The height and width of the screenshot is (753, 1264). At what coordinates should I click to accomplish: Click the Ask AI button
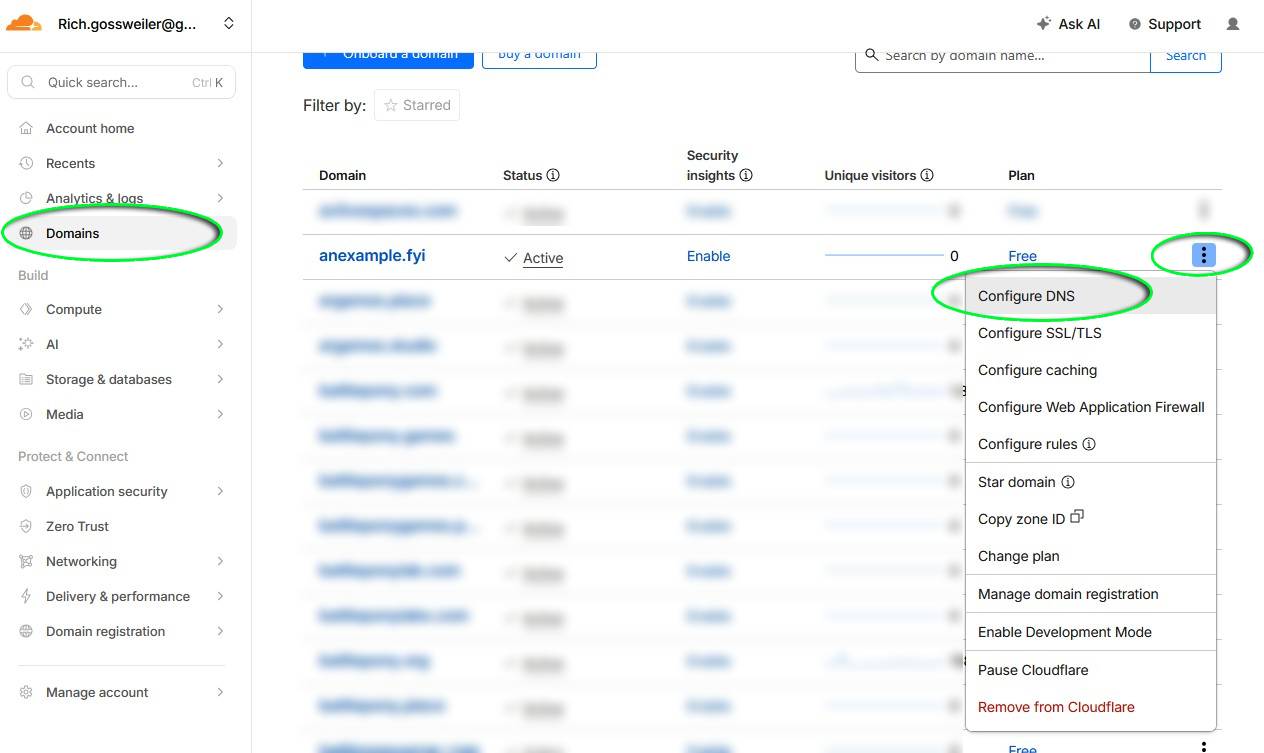click(1068, 24)
